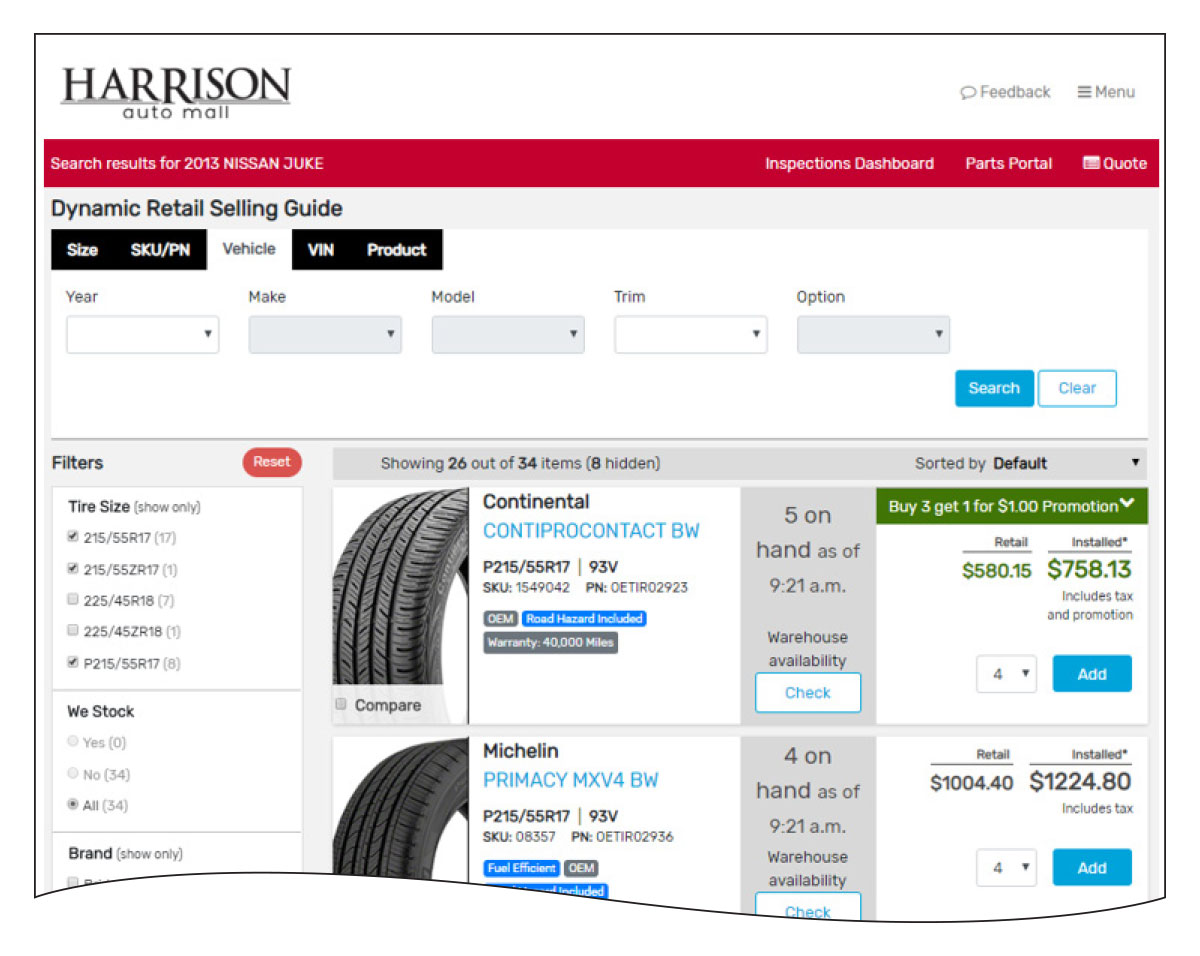This screenshot has width=1200, height=956.
Task: Click the blue Search button
Action: 993,388
